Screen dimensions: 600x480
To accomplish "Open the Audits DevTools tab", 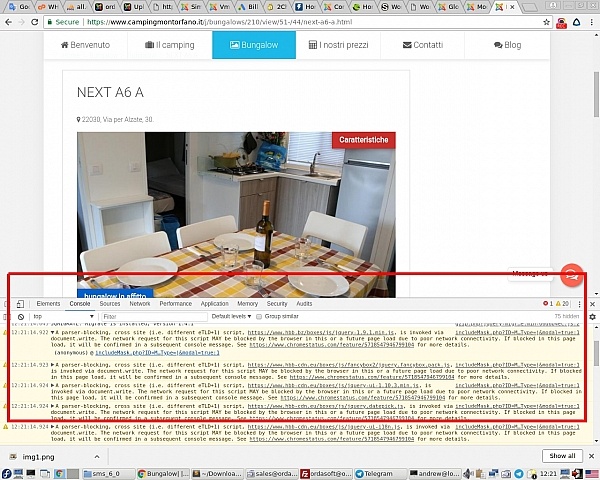I will pos(304,304).
